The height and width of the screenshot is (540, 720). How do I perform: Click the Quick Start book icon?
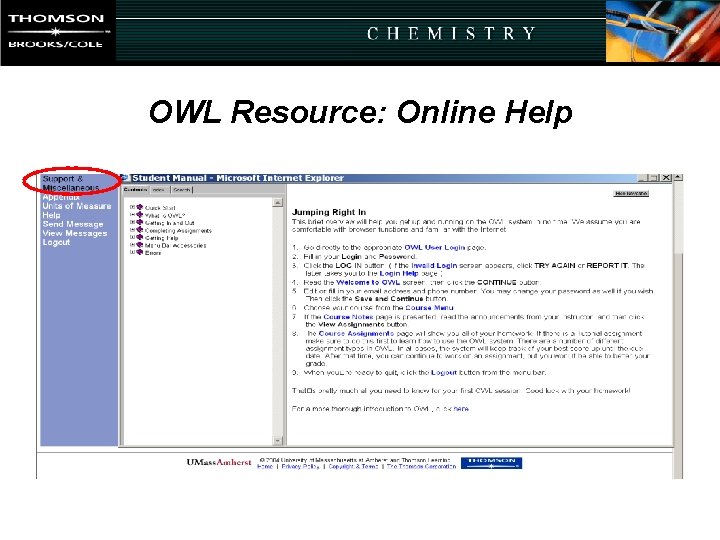[x=140, y=207]
